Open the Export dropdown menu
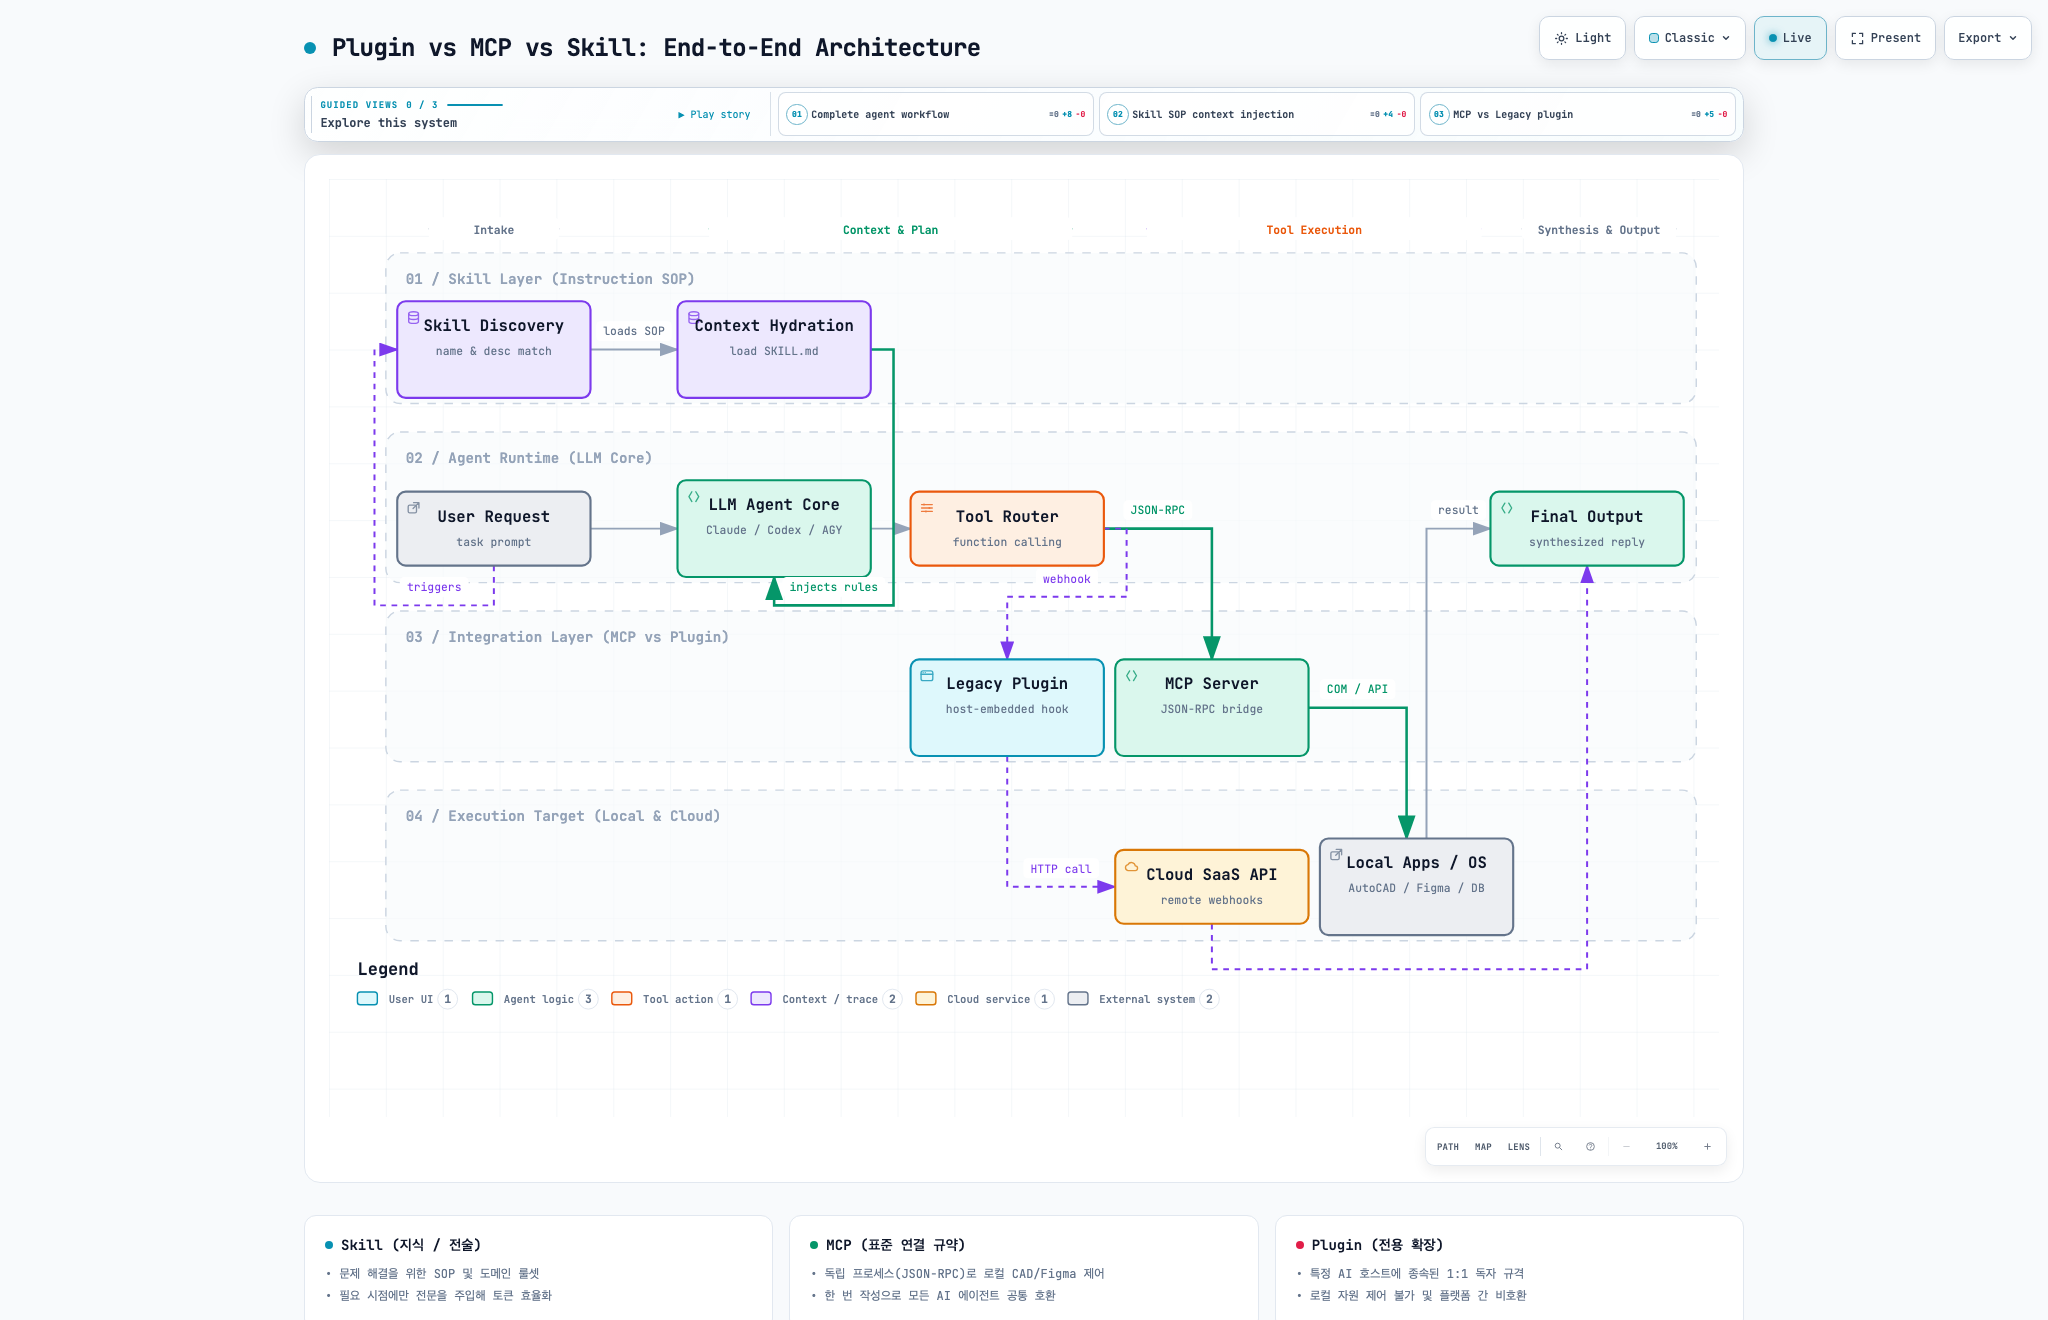2048x1320 pixels. click(1987, 38)
